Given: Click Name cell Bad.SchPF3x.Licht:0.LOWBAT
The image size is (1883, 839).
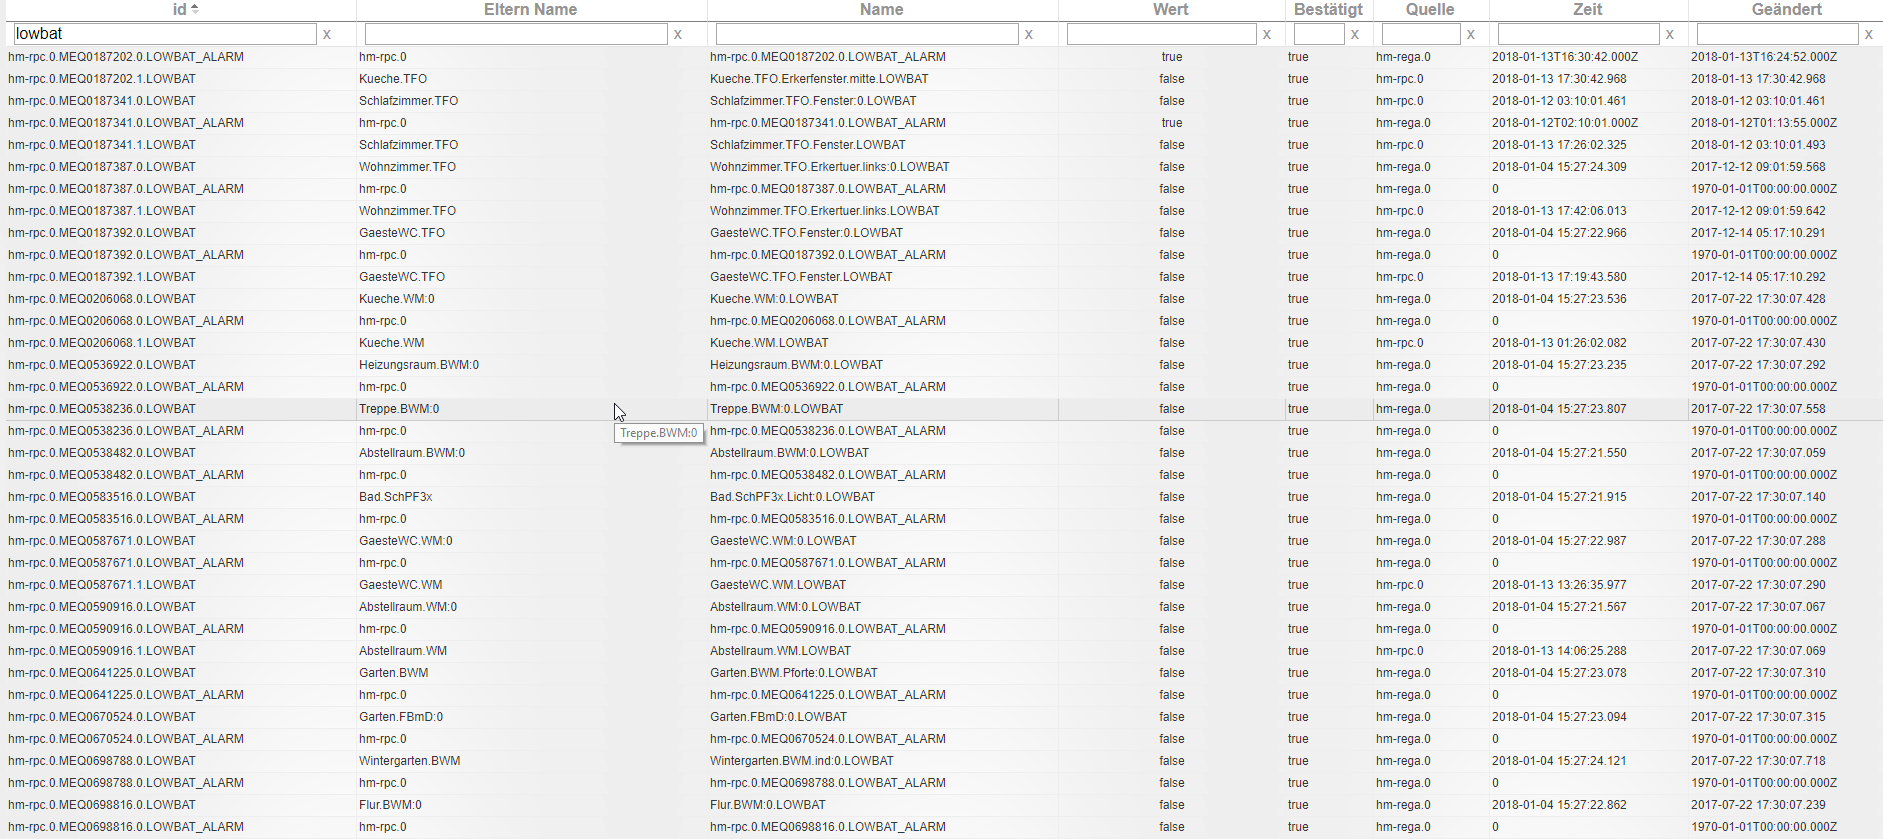Looking at the screenshot, I should 793,497.
